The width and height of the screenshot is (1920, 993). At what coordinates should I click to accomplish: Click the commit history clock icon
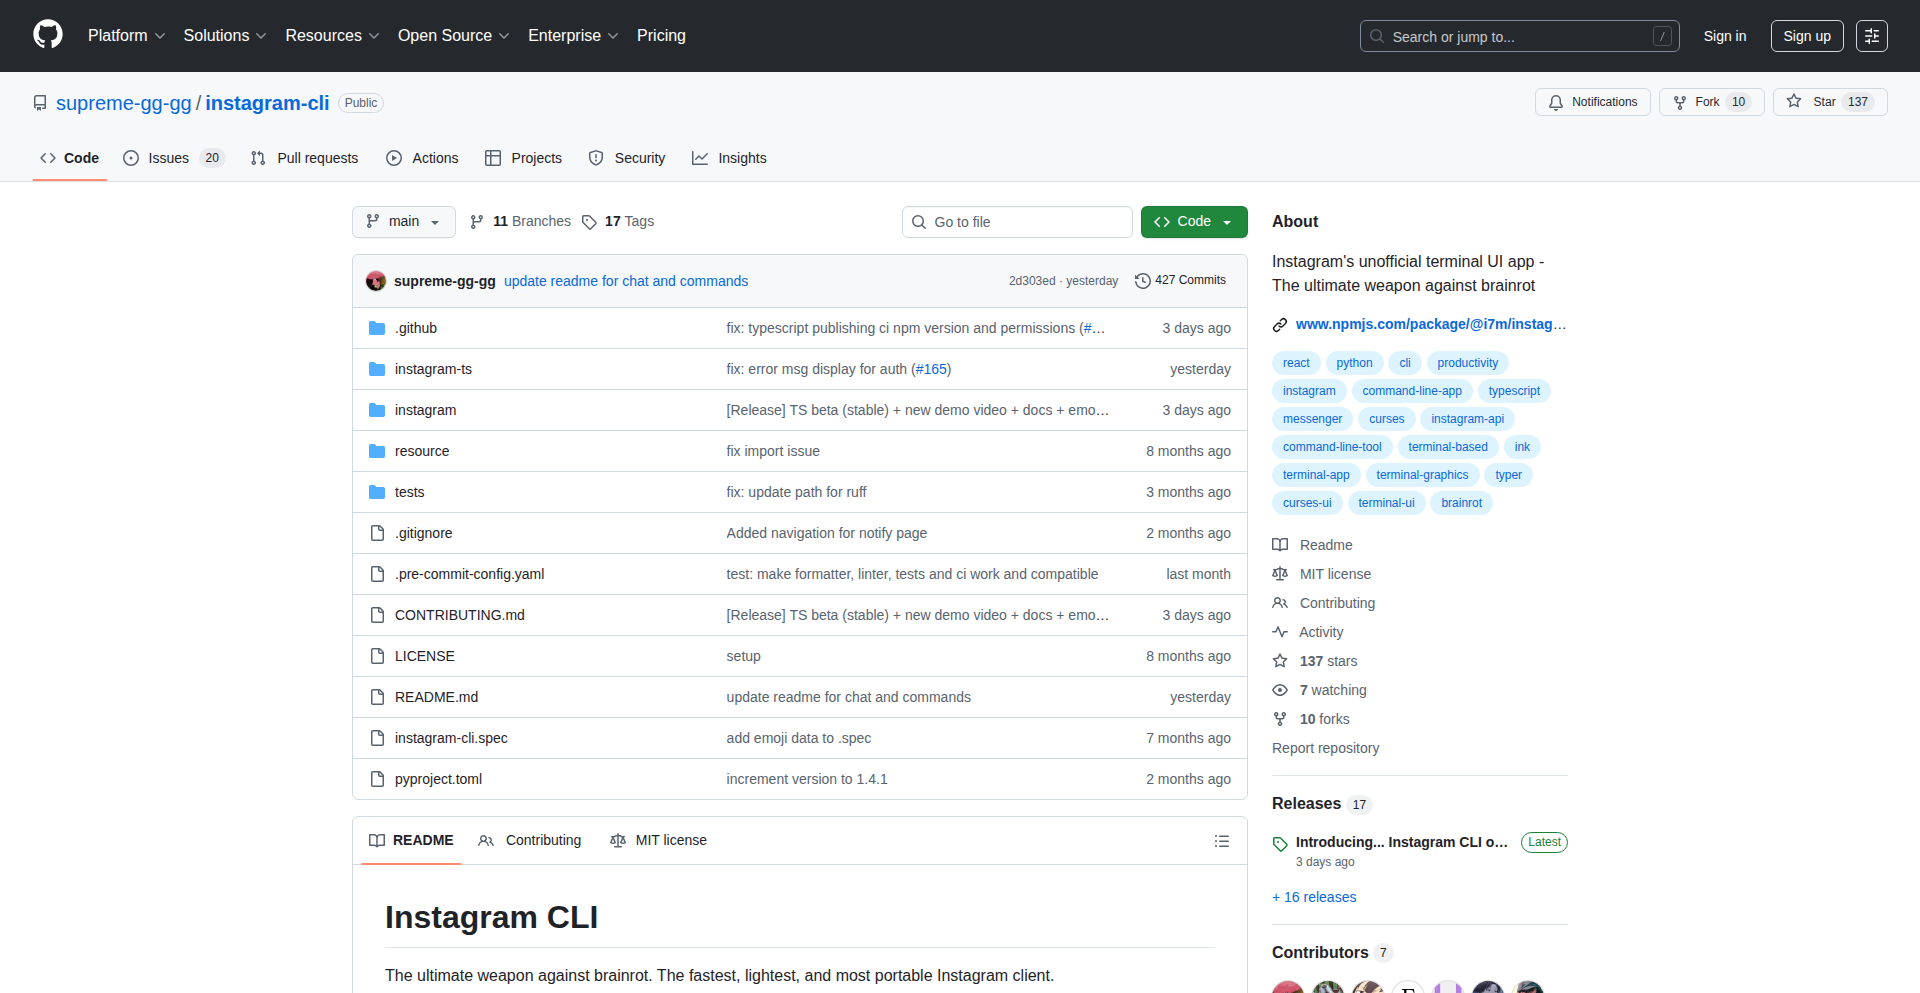pos(1142,281)
